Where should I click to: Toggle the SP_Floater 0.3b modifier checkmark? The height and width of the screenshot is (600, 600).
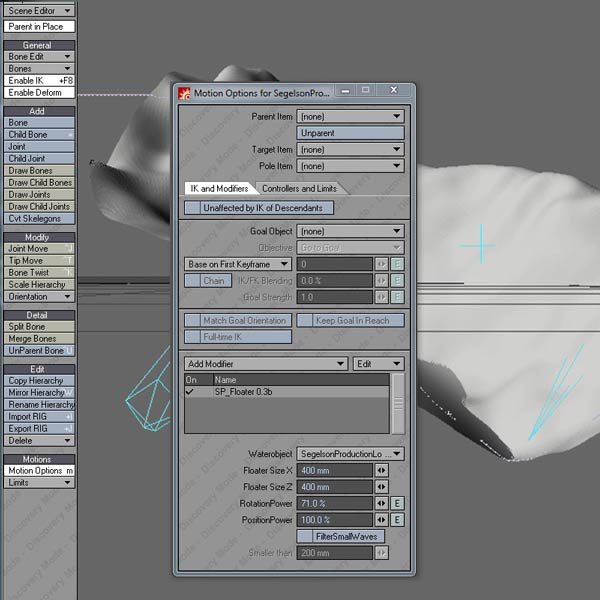click(190, 392)
